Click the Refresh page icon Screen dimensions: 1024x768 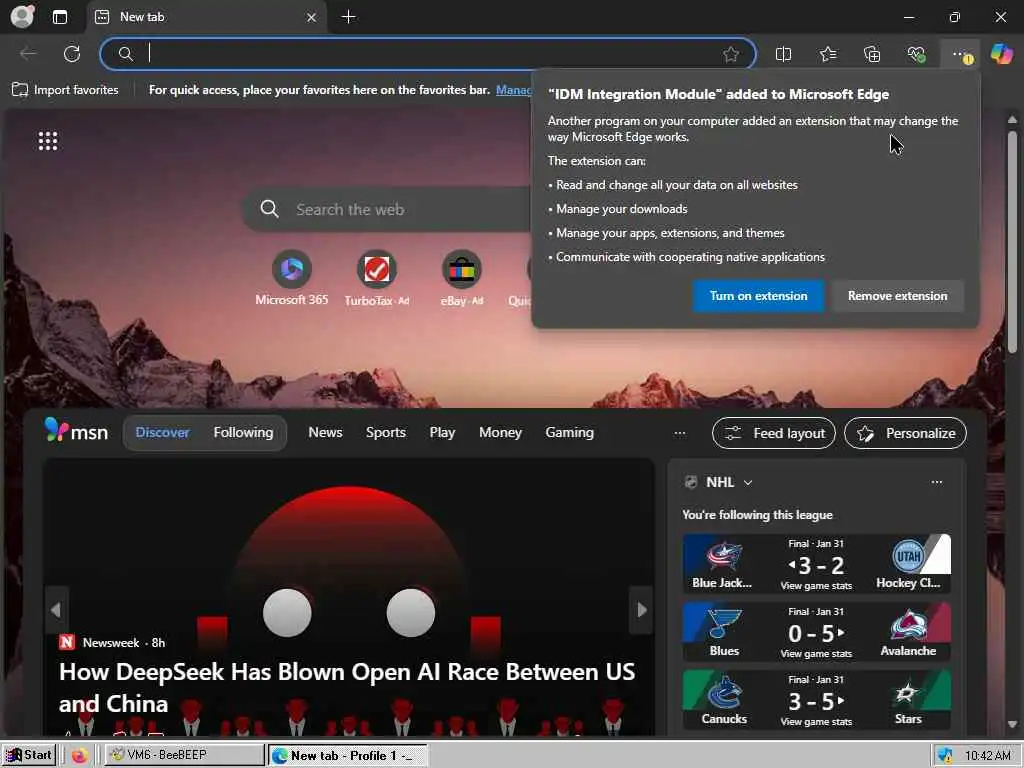click(72, 54)
